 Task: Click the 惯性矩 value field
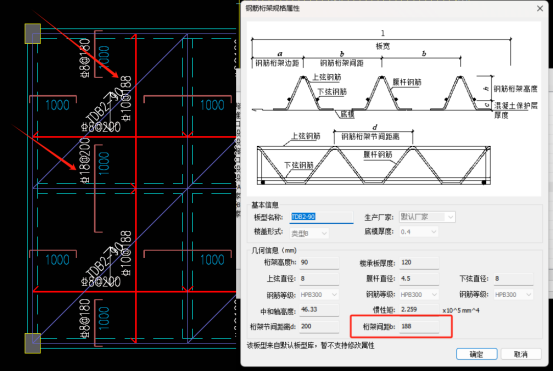[419, 310]
